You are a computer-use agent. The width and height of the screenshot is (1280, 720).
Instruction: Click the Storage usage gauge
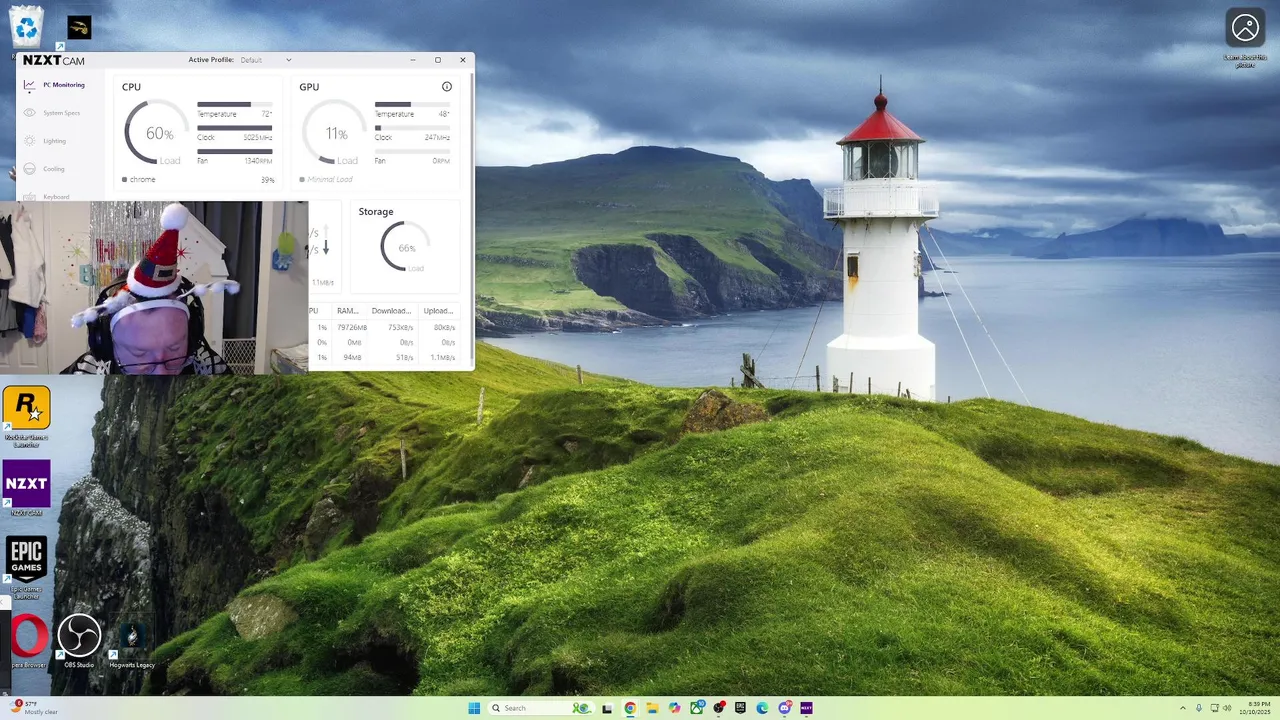coord(405,247)
